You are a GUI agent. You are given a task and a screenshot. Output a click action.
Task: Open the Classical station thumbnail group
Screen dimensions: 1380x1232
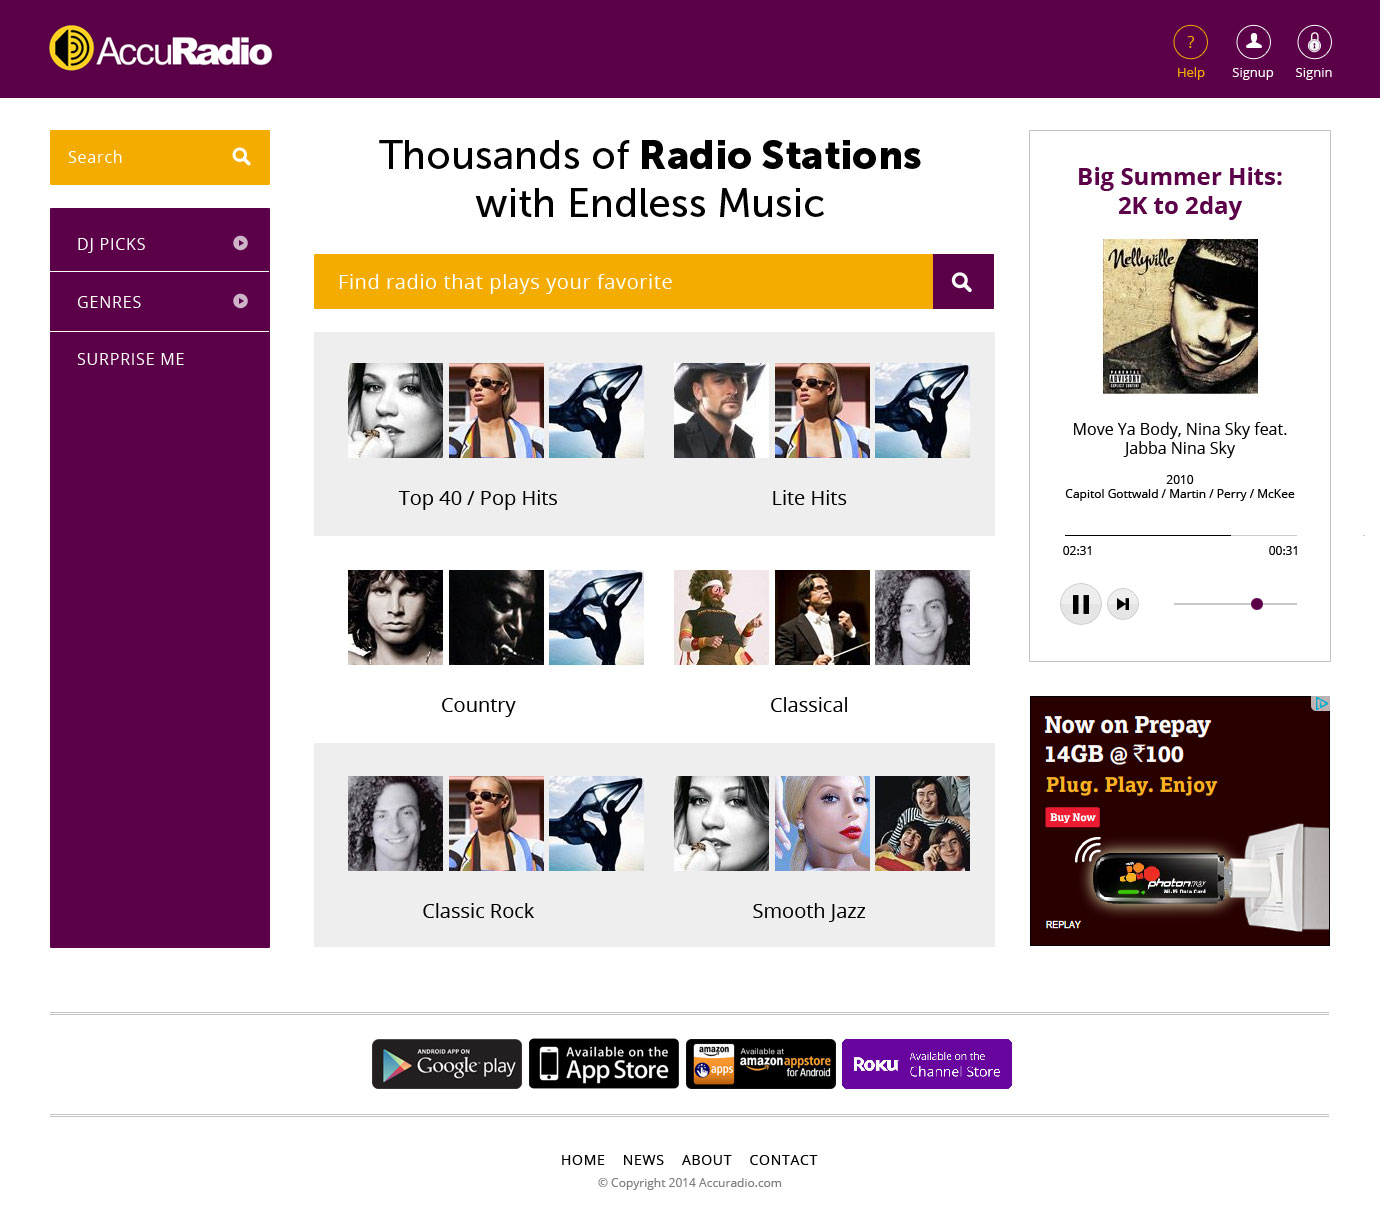821,618
